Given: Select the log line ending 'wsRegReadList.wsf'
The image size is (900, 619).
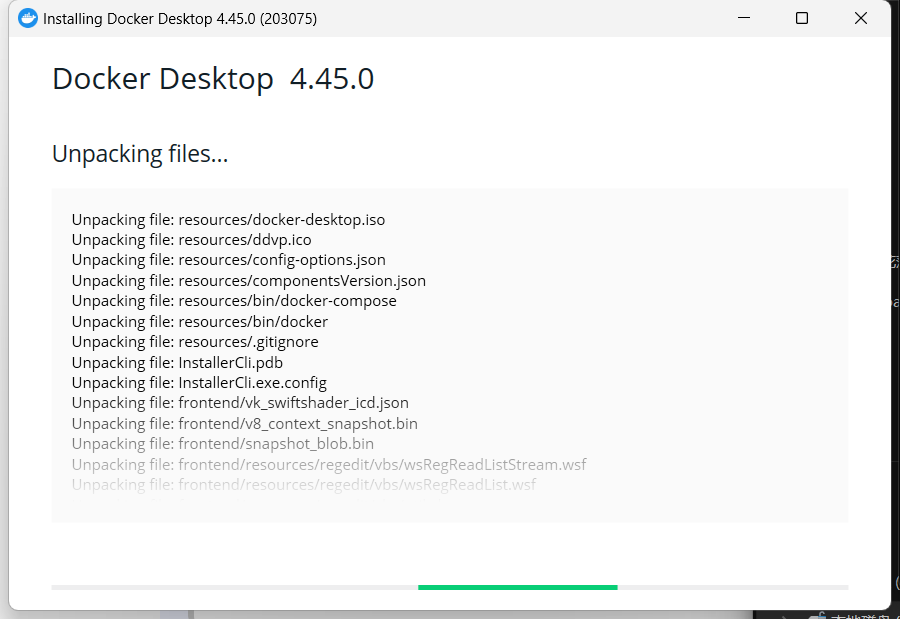Looking at the screenshot, I should tap(304, 485).
